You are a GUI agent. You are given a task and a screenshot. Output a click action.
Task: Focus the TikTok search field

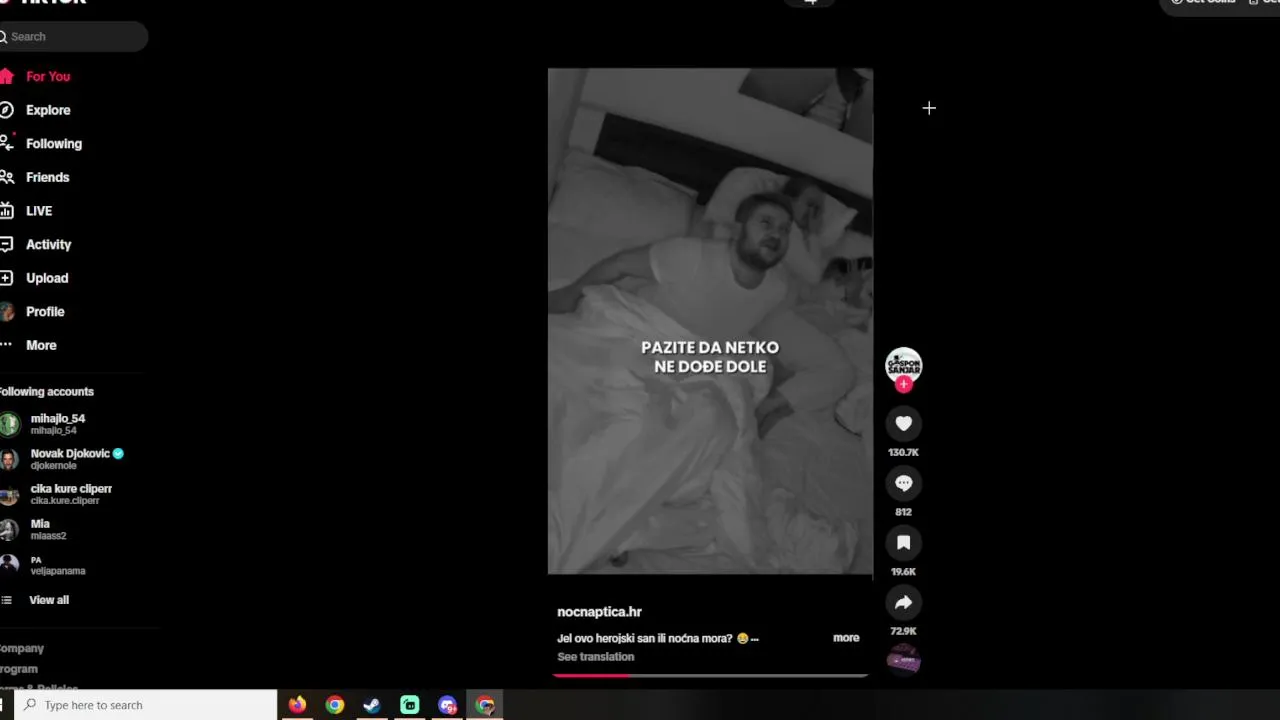point(74,36)
